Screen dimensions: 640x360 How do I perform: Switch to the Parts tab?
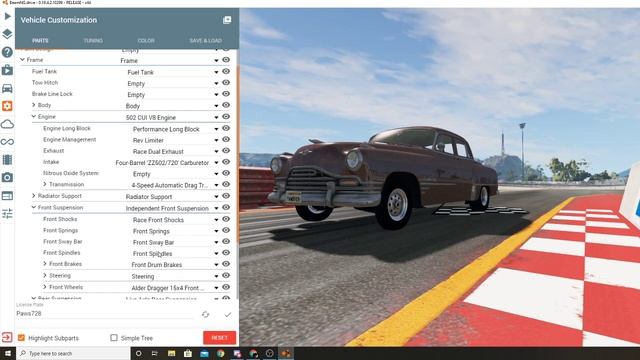click(x=40, y=40)
